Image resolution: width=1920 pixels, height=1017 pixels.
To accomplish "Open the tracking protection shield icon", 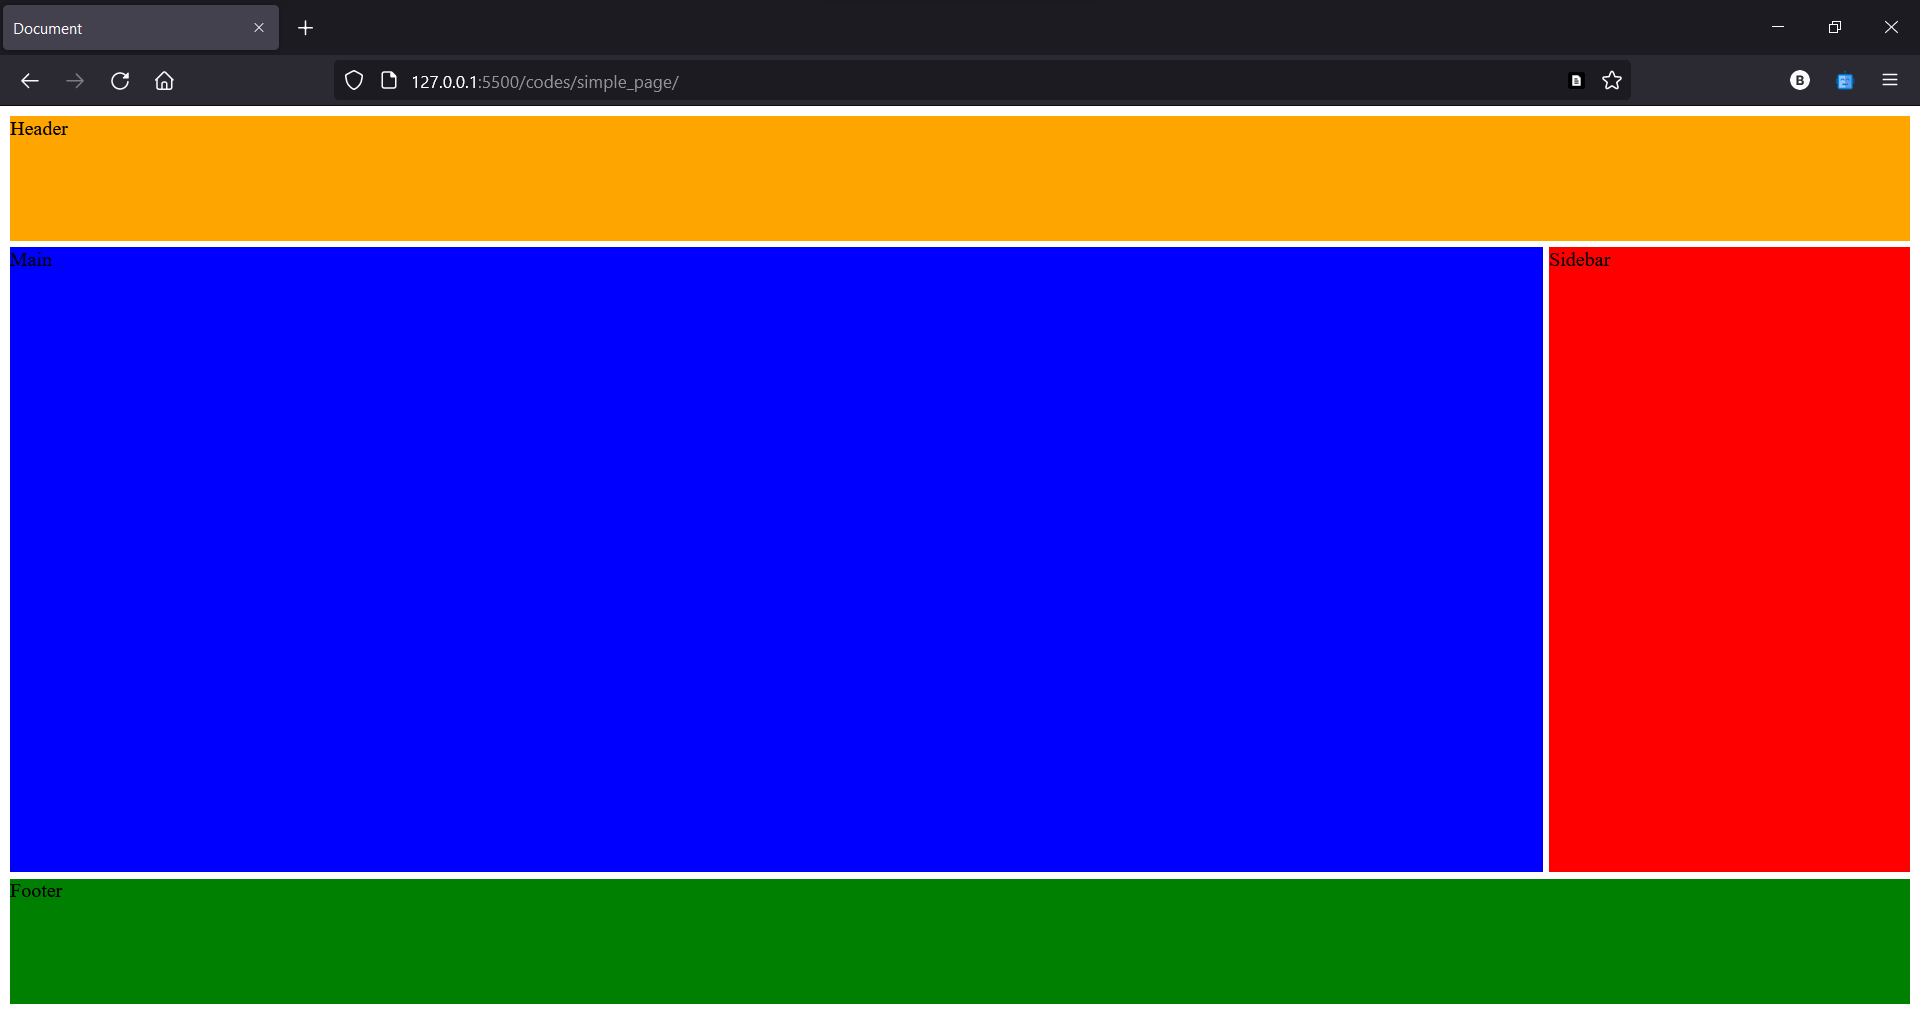I will 354,81.
